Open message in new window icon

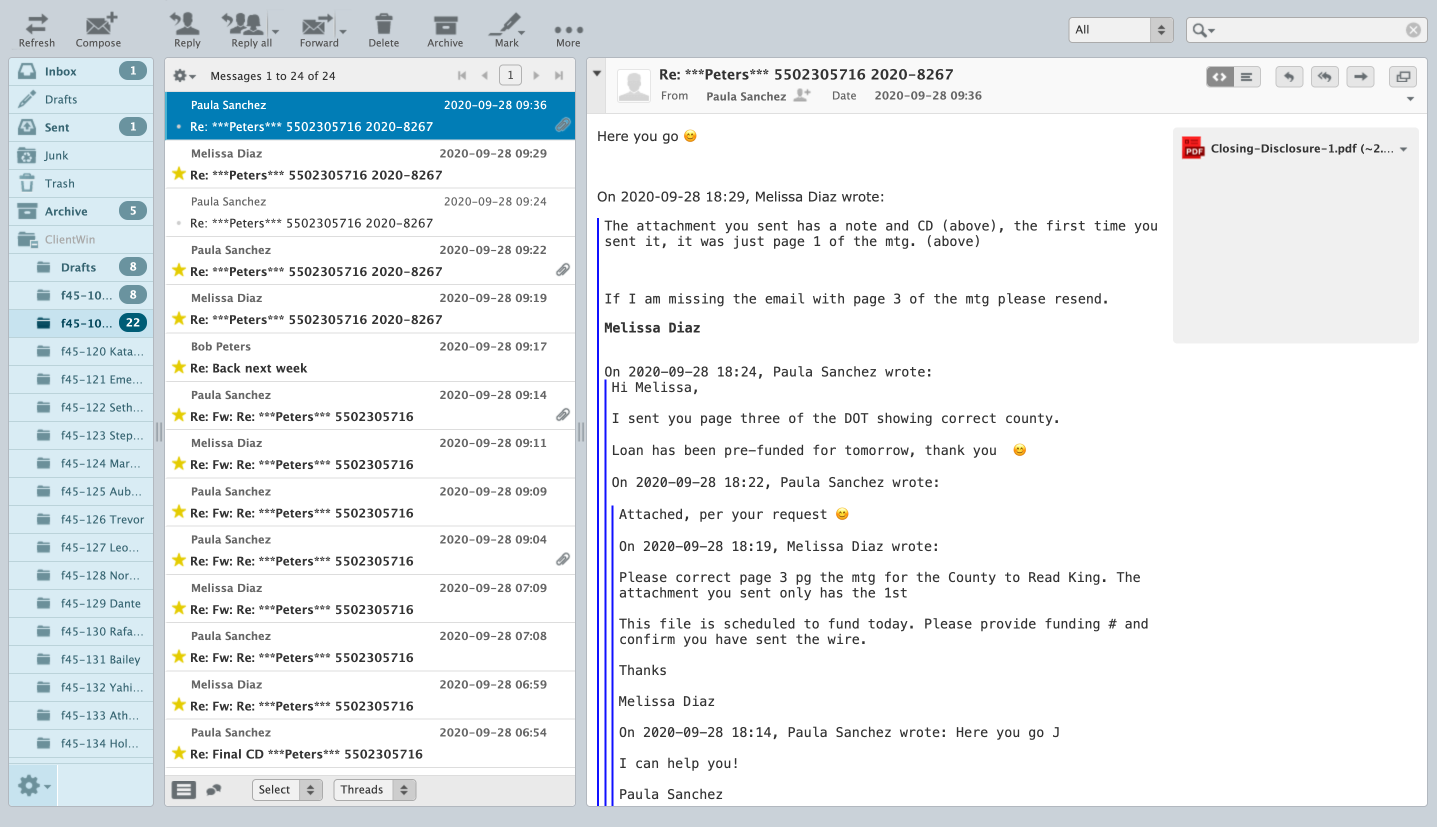1403,77
